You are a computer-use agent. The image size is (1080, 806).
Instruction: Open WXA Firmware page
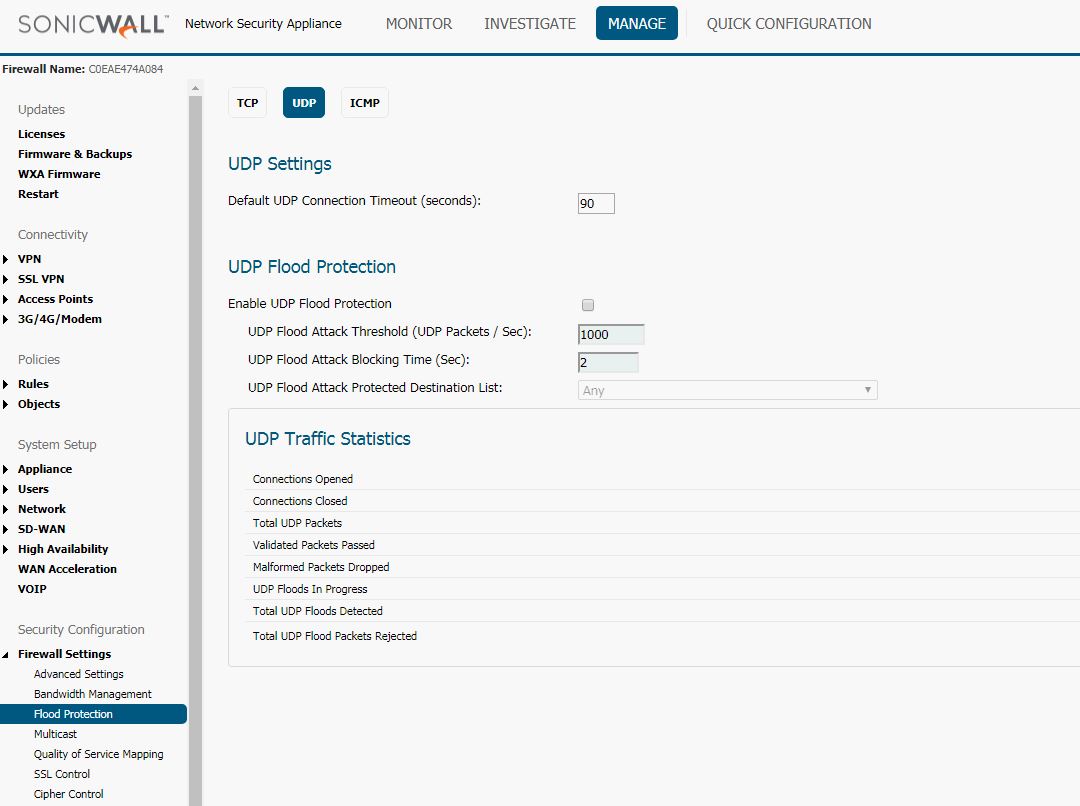(59, 174)
